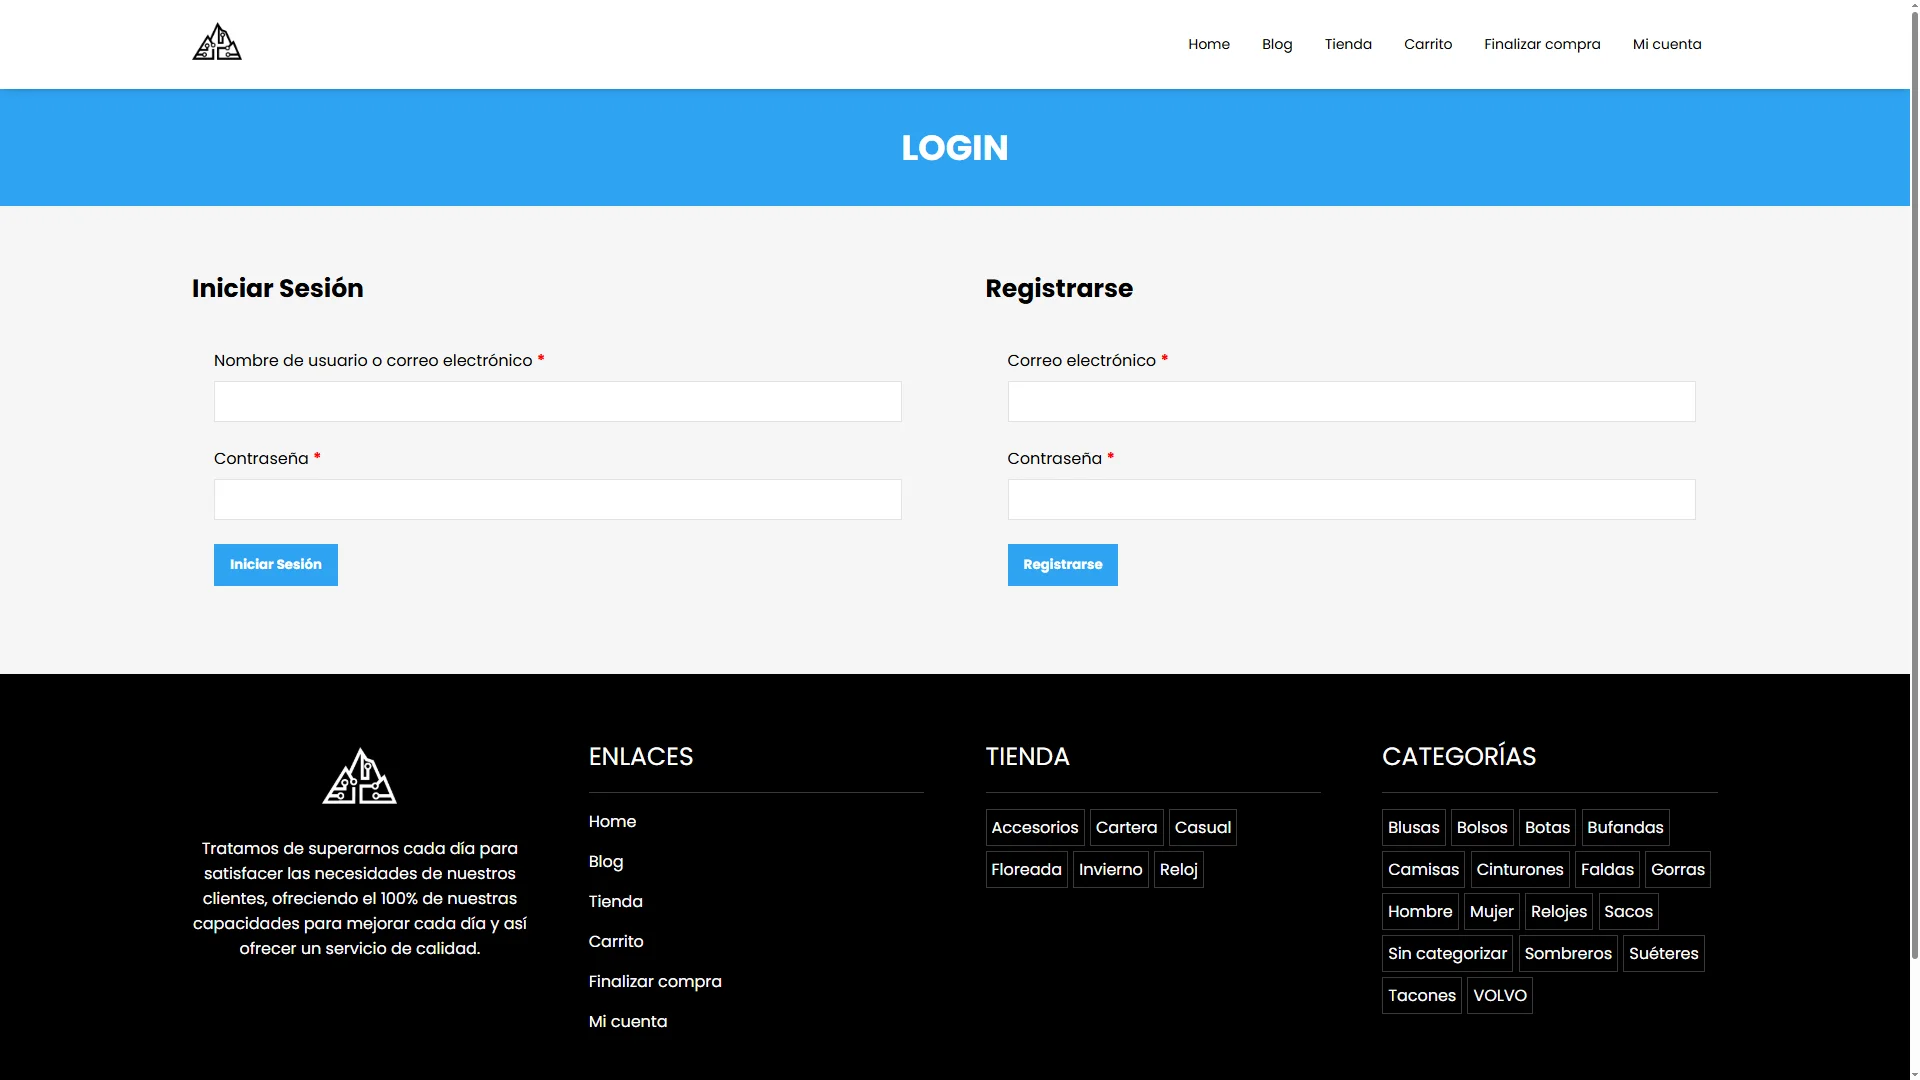Click the LOGIN page title
1920x1080 pixels.
click(955, 148)
